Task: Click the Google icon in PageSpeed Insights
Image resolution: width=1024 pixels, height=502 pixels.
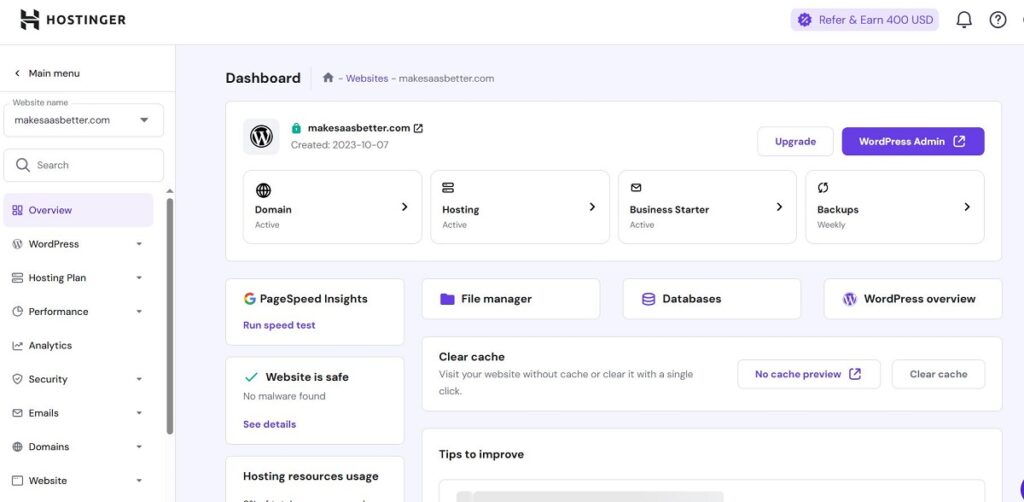Action: [249, 298]
